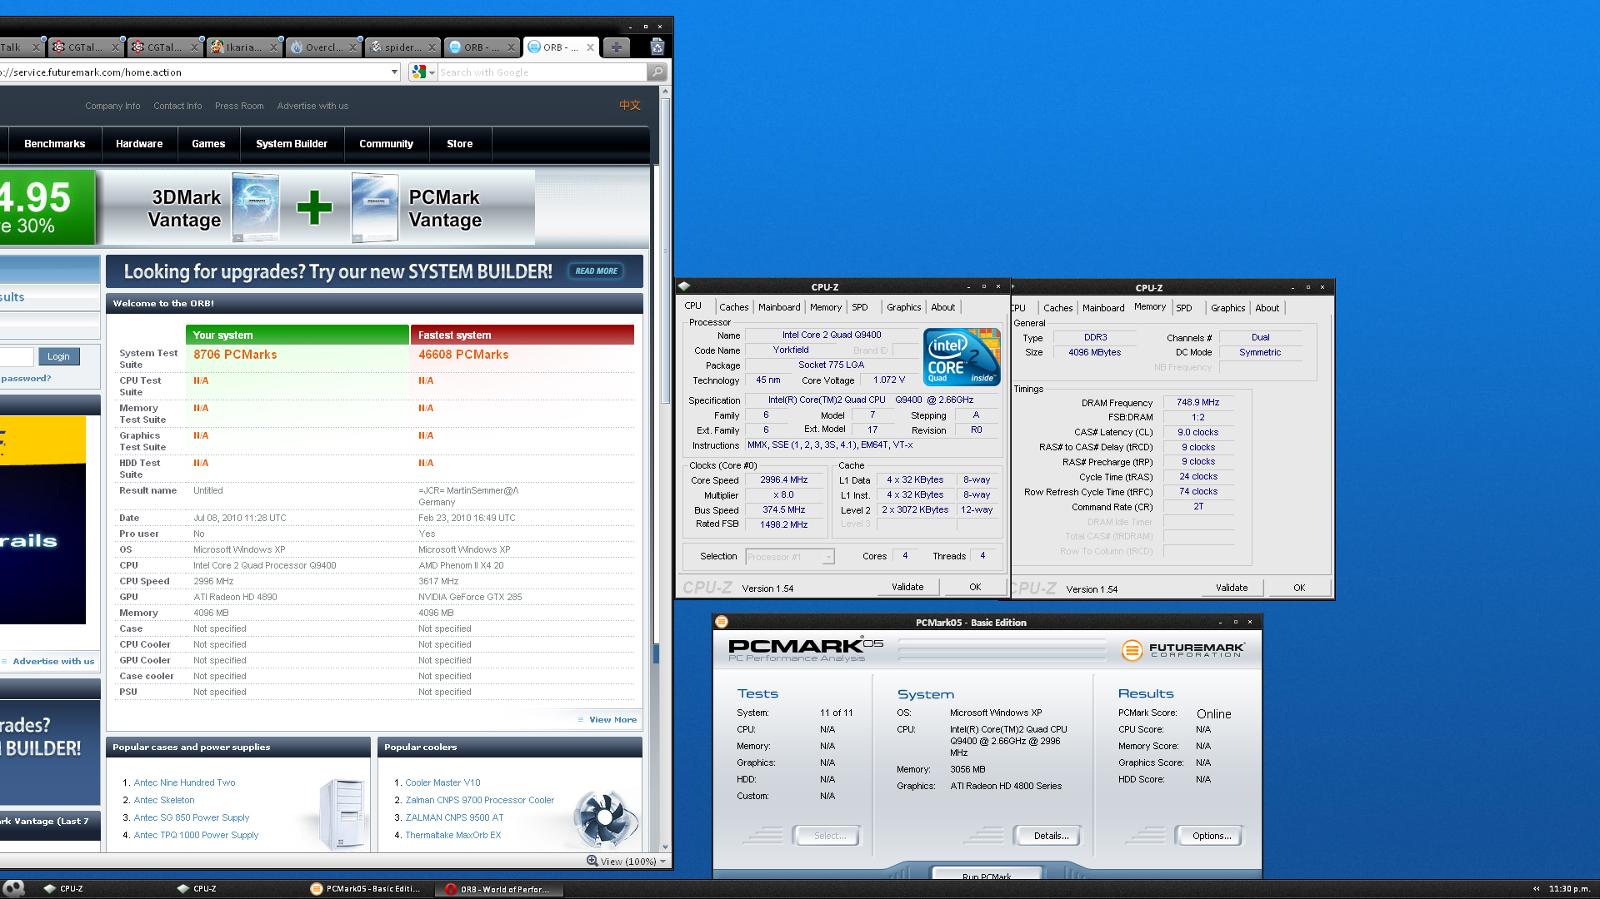Open the Hardware site menu

click(139, 144)
